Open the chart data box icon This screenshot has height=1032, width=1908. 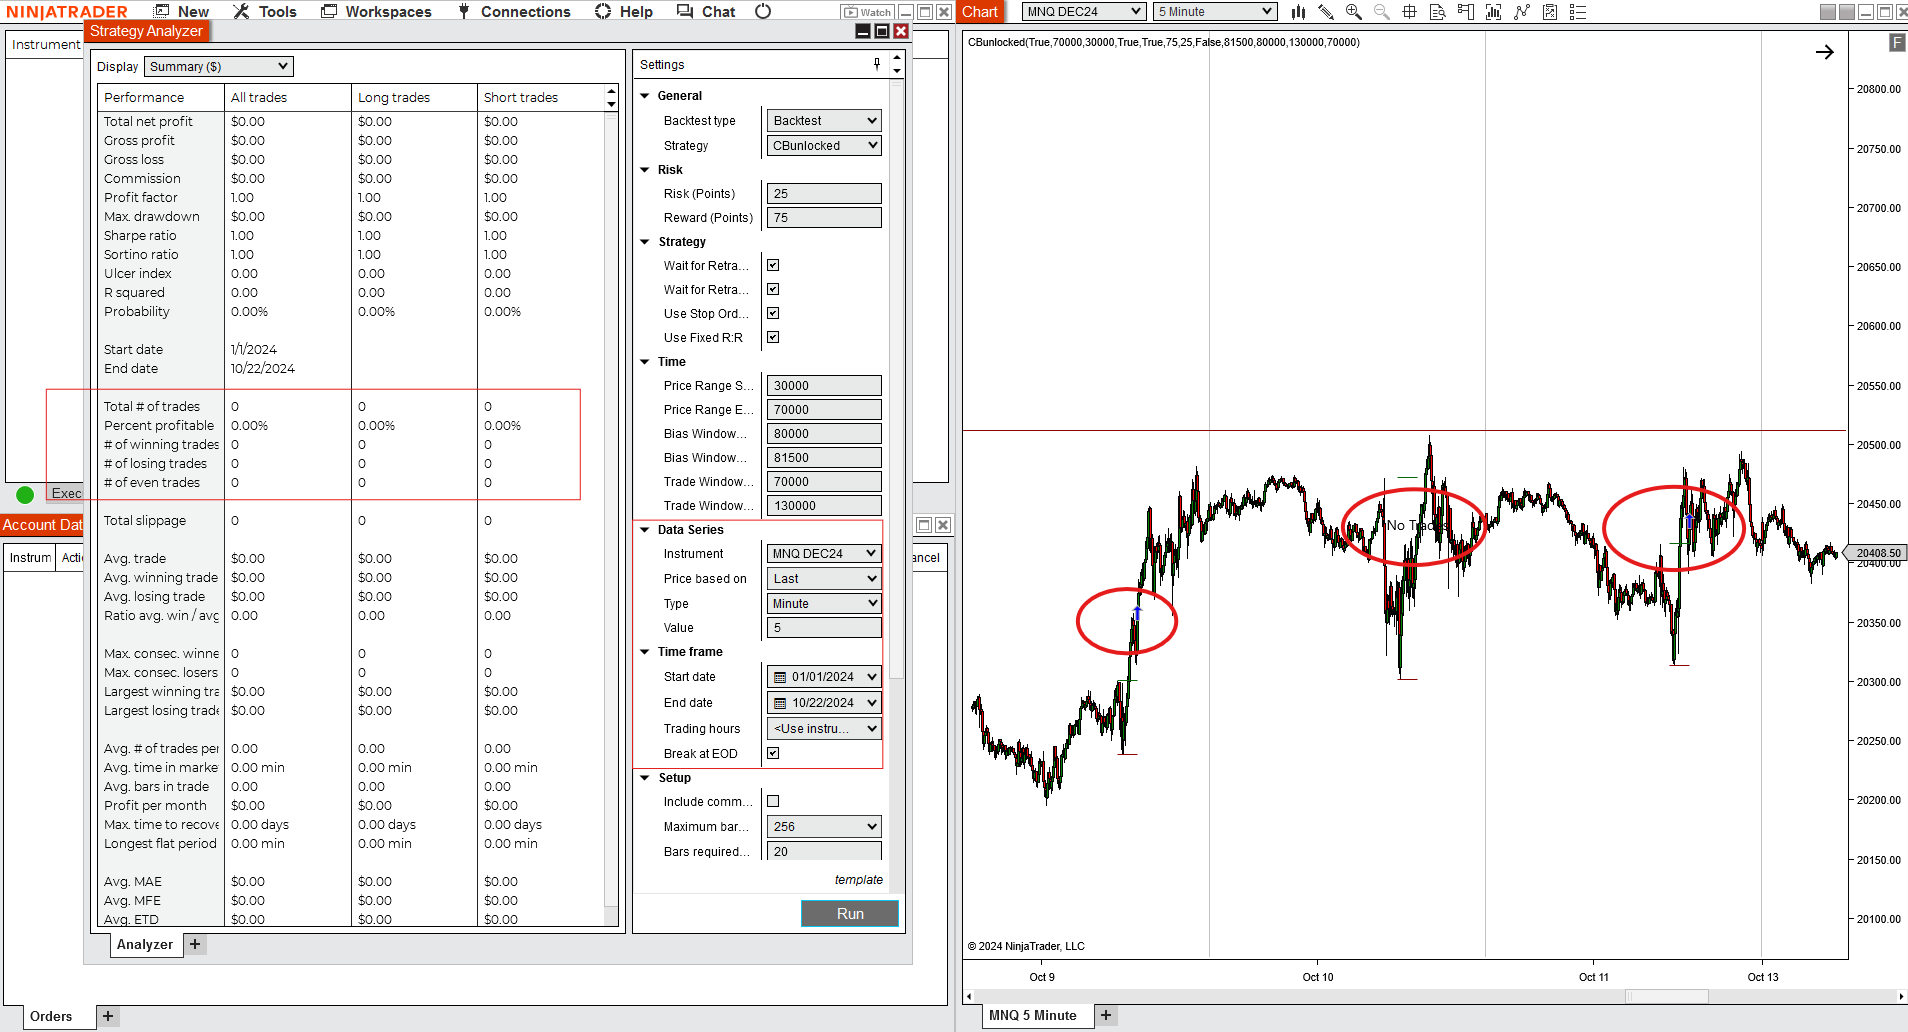tap(1438, 12)
